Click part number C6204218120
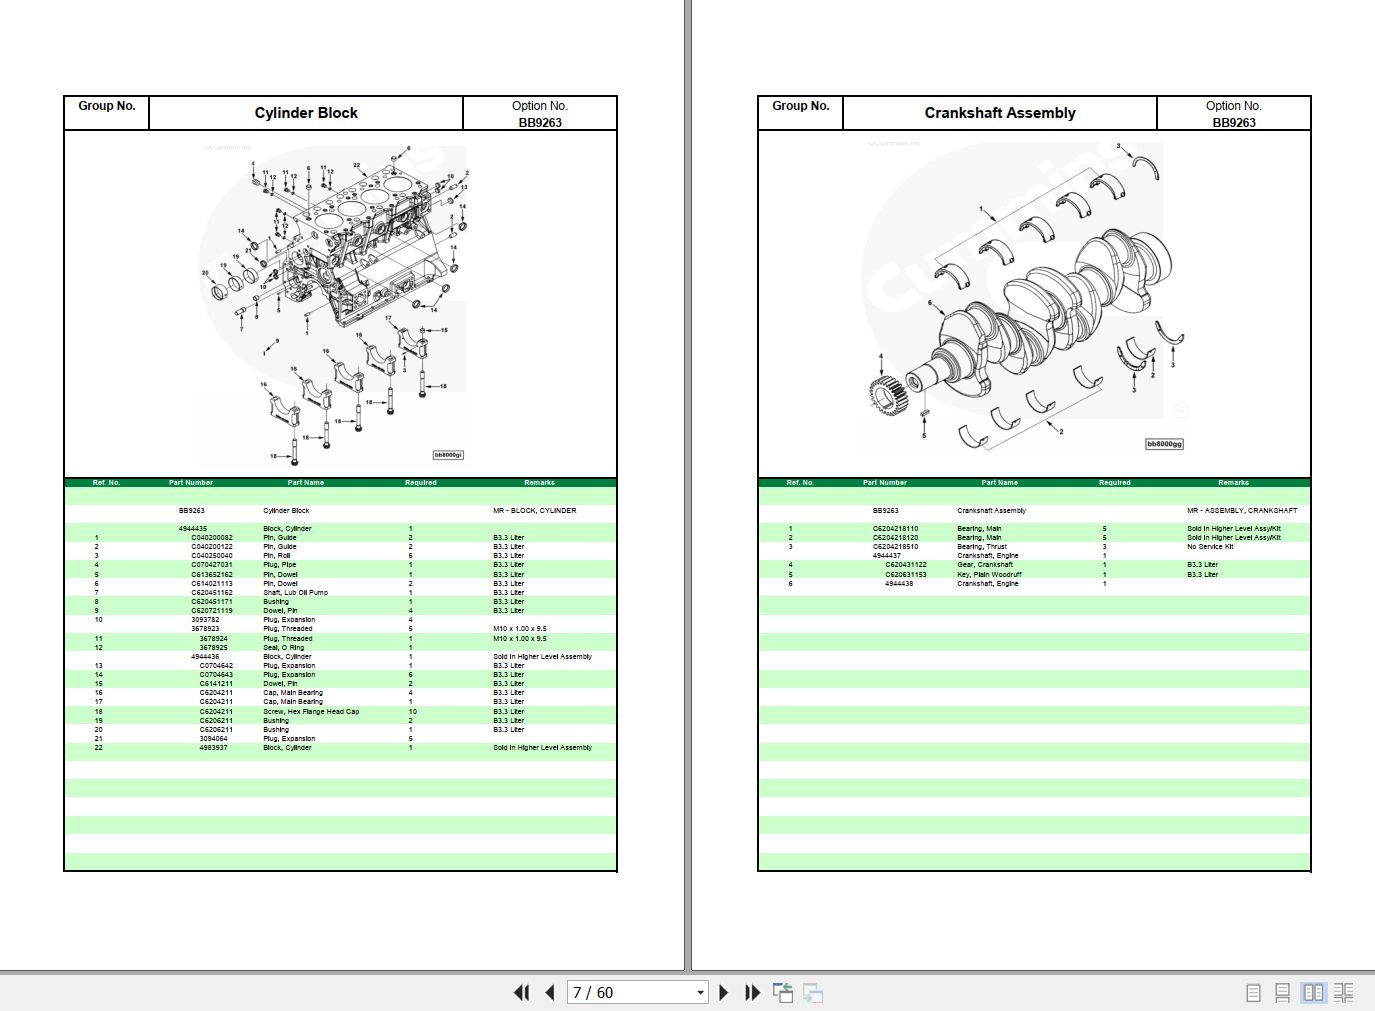The image size is (1375, 1011). (895, 538)
